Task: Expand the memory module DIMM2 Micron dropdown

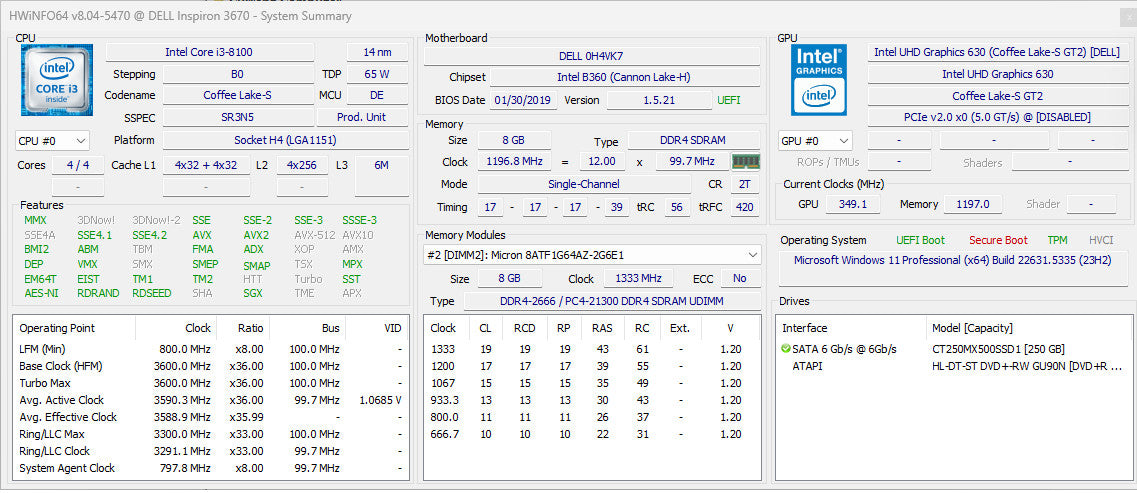Action: [x=592, y=255]
